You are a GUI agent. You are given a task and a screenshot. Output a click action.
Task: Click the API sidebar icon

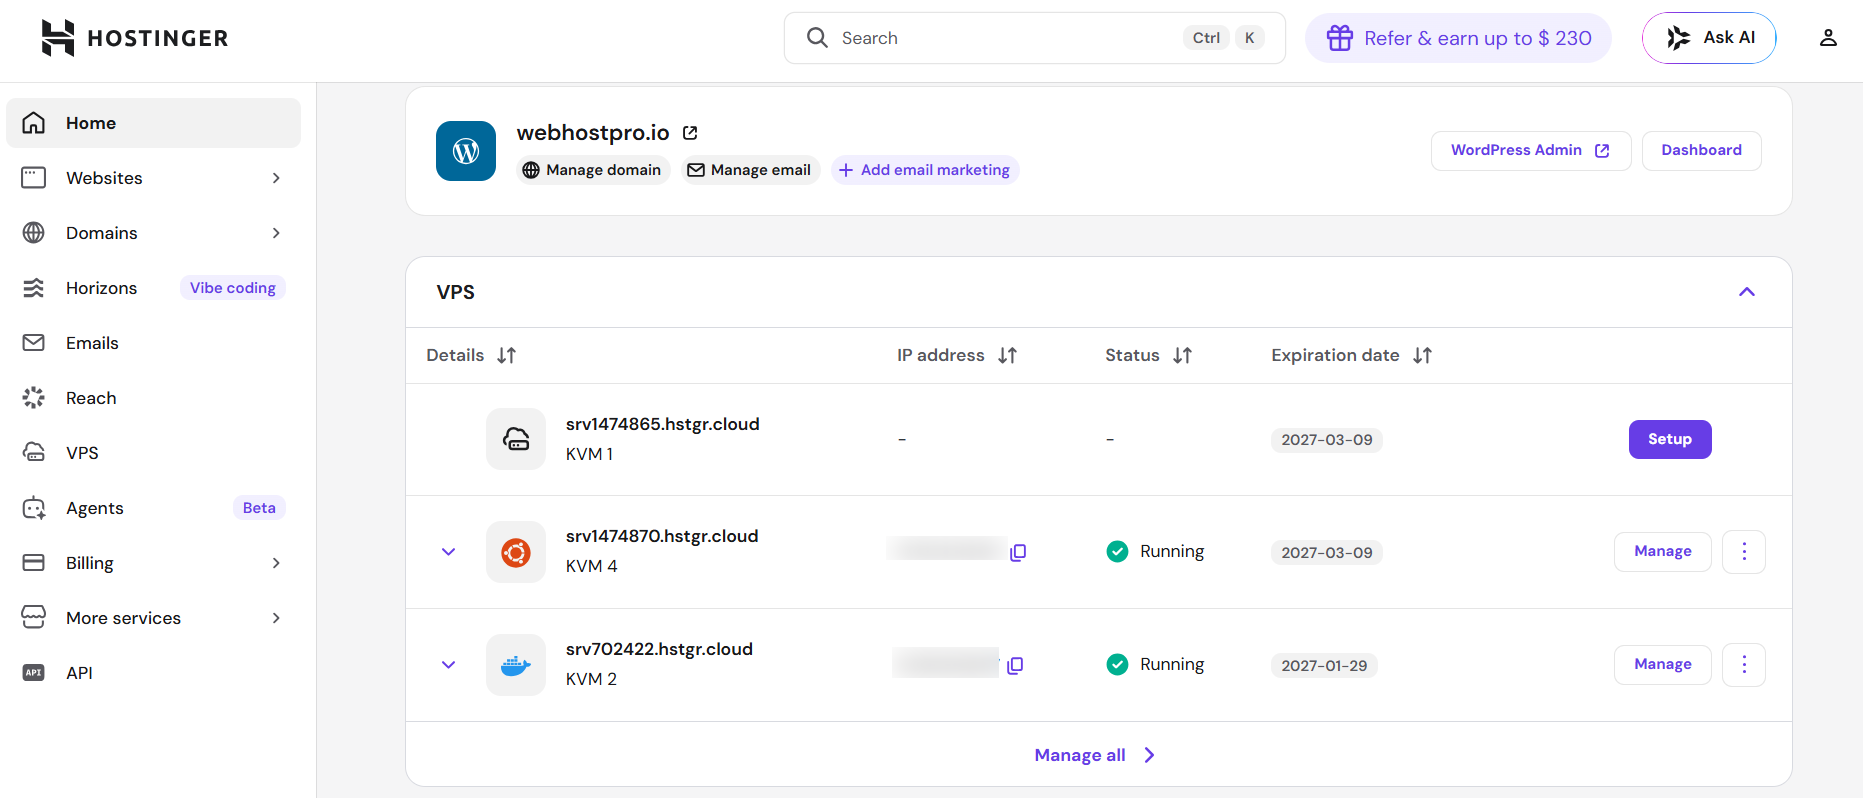click(34, 673)
